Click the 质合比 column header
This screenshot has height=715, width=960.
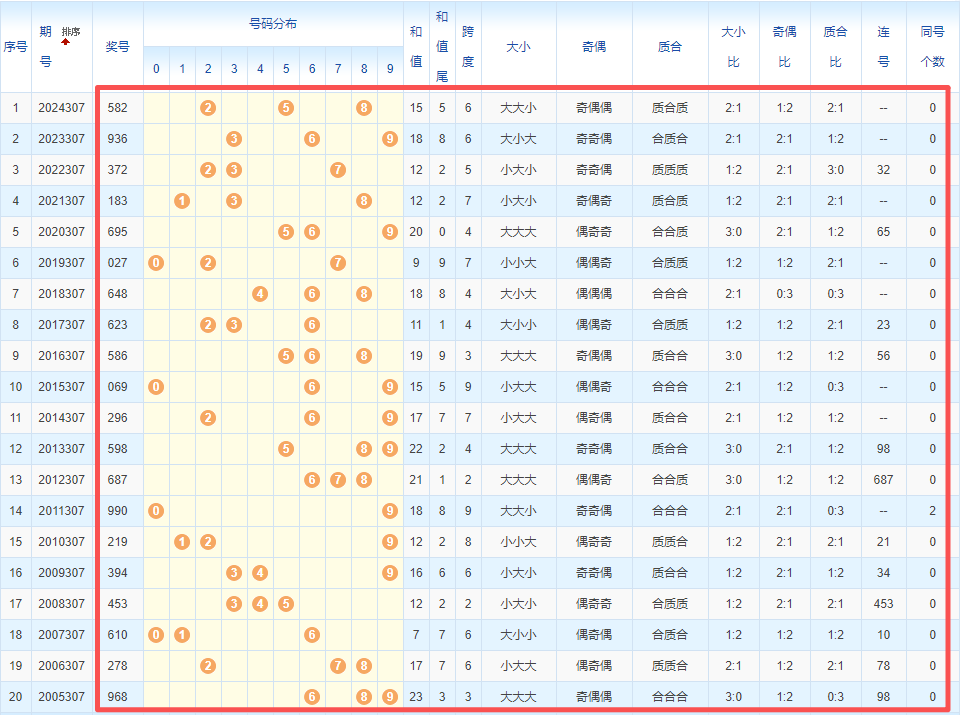[x=835, y=47]
